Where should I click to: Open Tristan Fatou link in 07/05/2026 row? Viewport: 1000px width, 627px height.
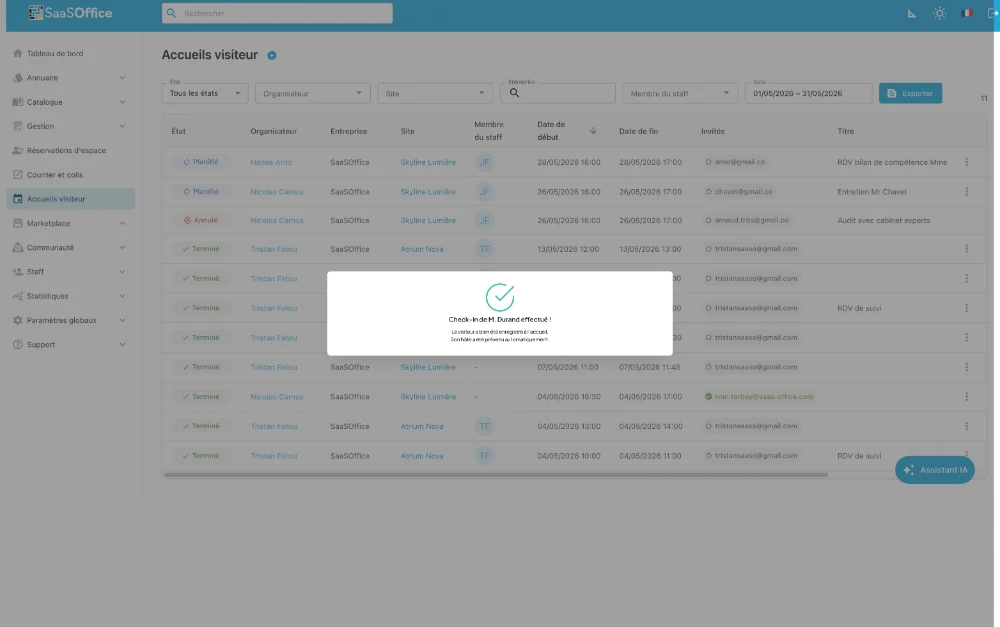(x=274, y=367)
